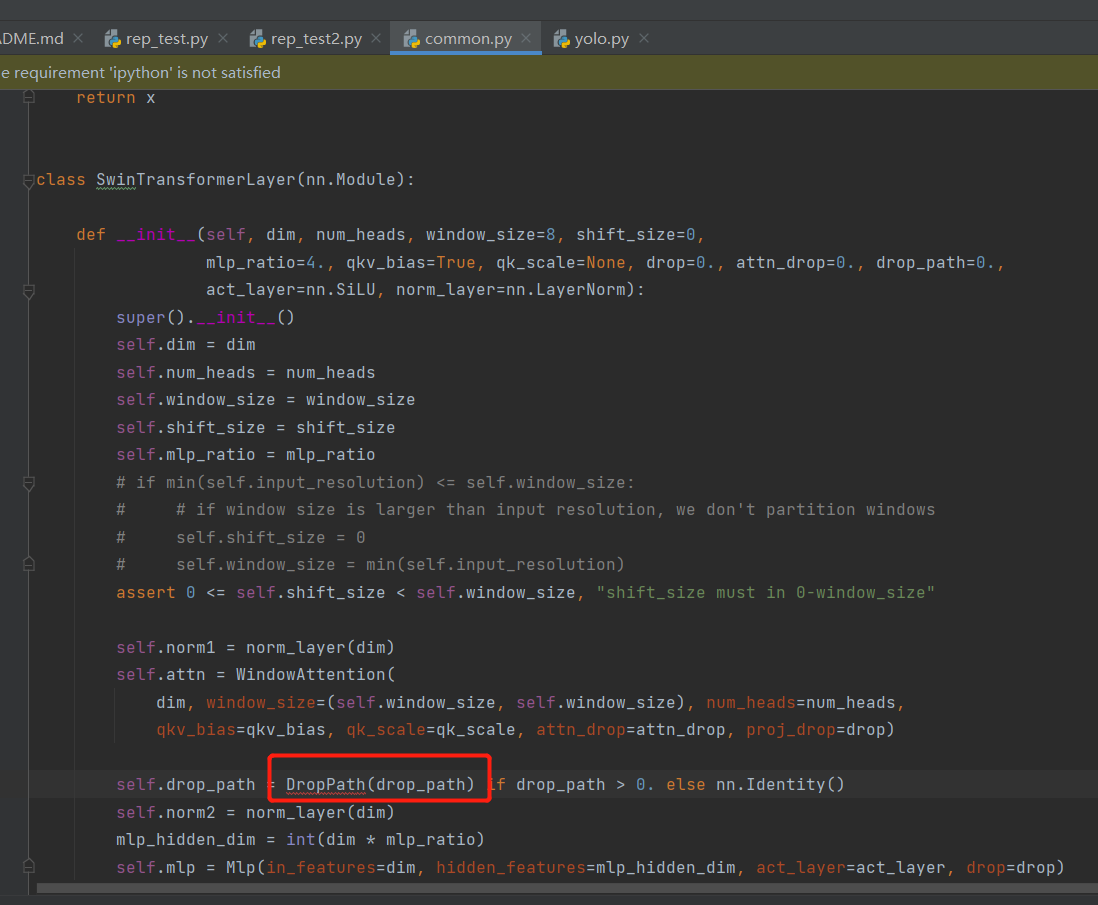Image resolution: width=1098 pixels, height=905 pixels.
Task: Click 'hidden_features=mlp_hidden_dim' argument
Action: (x=585, y=867)
